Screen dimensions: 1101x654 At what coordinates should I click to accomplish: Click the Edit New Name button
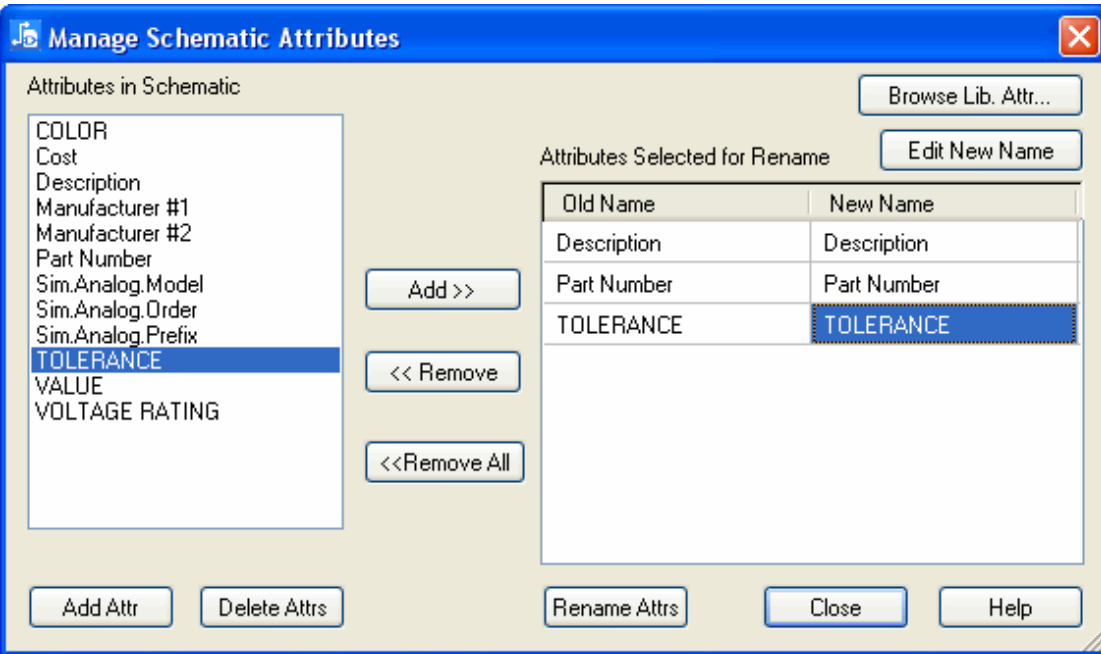(980, 151)
